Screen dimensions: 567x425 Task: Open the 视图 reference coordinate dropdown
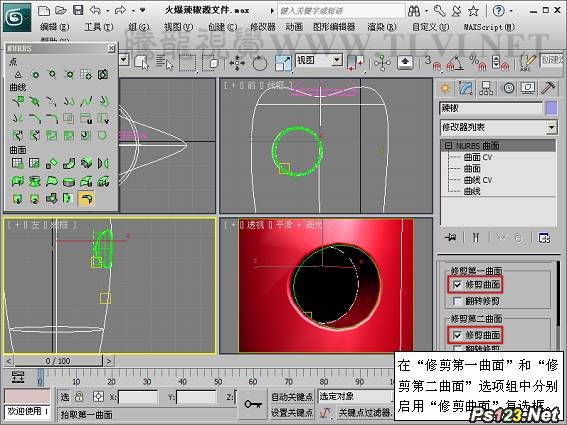(x=337, y=60)
